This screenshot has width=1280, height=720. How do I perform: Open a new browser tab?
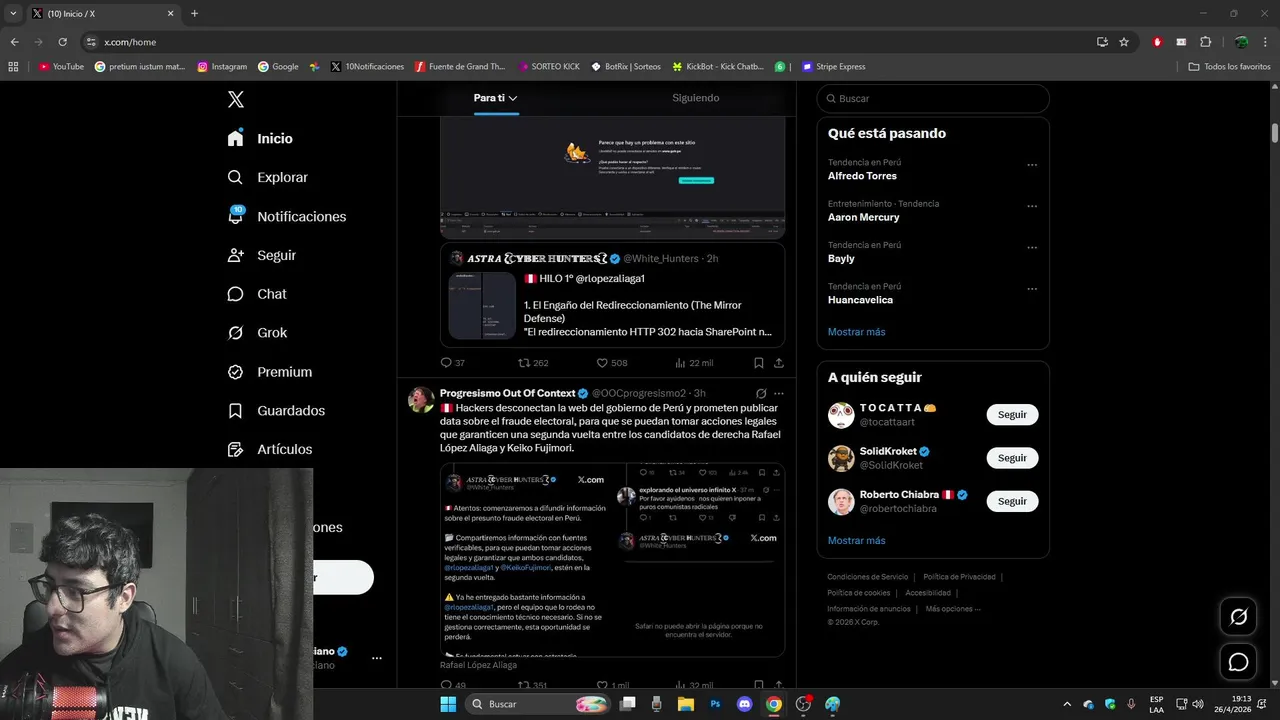click(x=194, y=13)
